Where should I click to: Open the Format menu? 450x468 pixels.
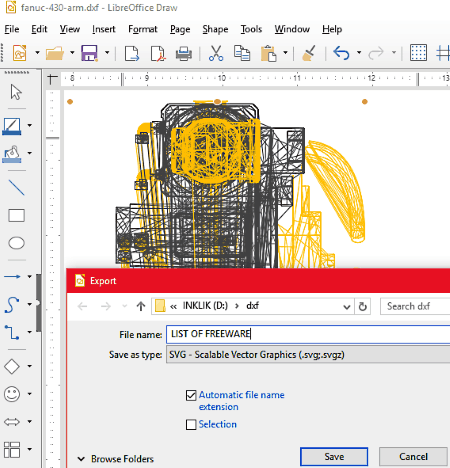(x=143, y=29)
